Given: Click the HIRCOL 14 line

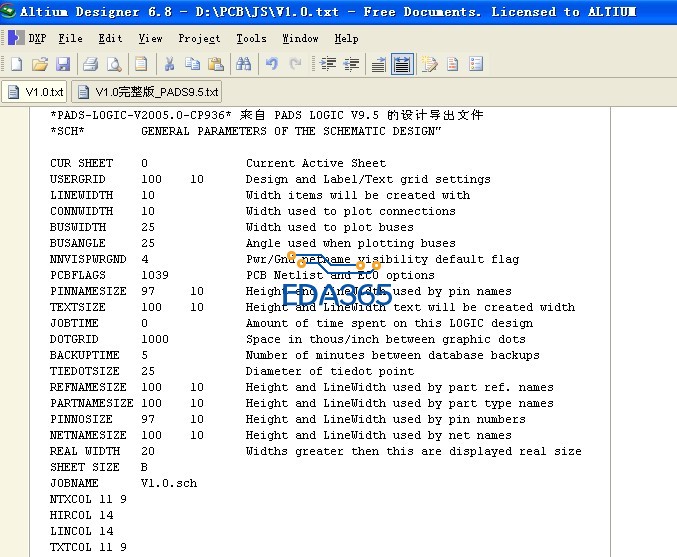Looking at the screenshot, I should point(82,515).
